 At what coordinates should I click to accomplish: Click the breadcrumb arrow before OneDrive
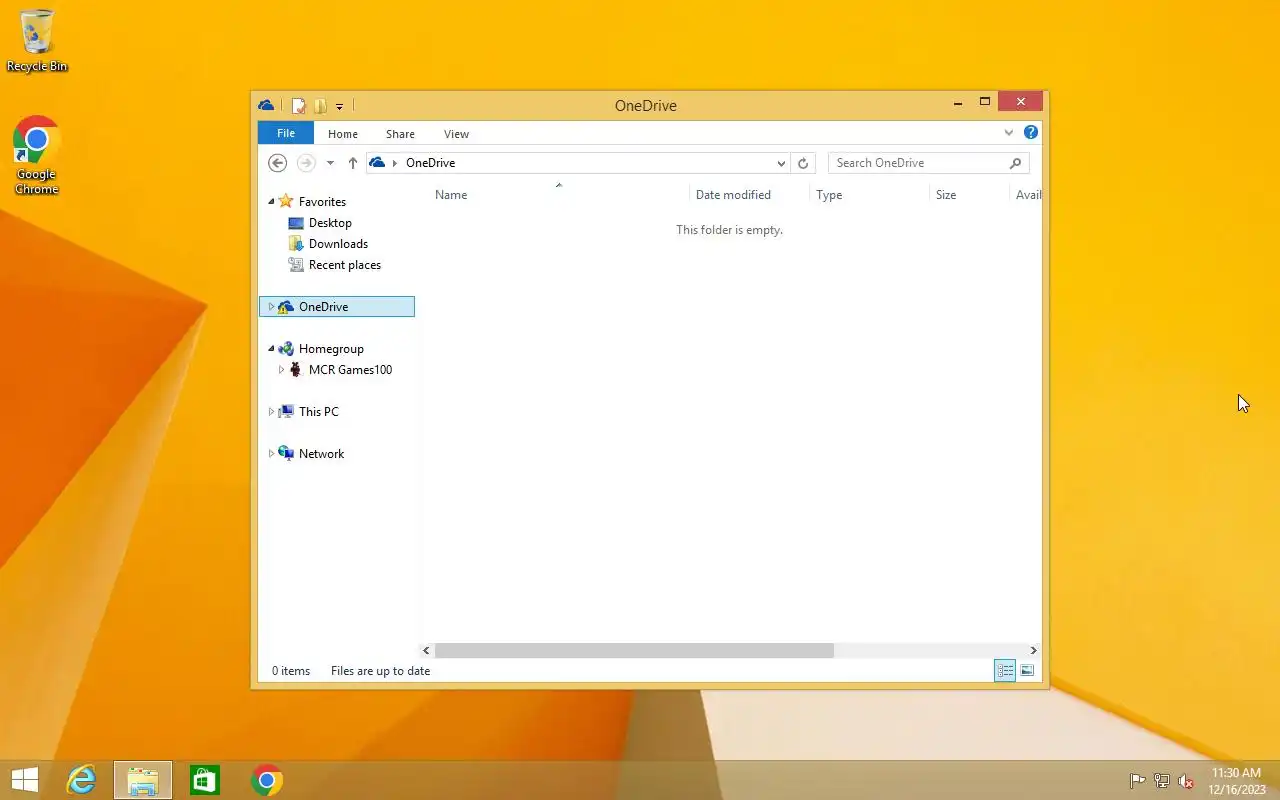[395, 163]
